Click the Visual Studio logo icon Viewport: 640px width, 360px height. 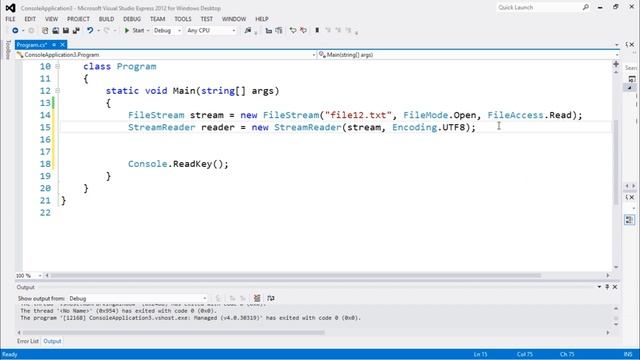coord(10,8)
